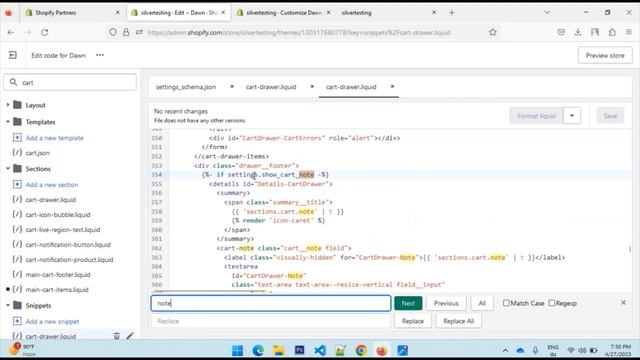Viewport: 640px width, 360px height.
Task: Collapse the Templates folder
Action: 8,122
